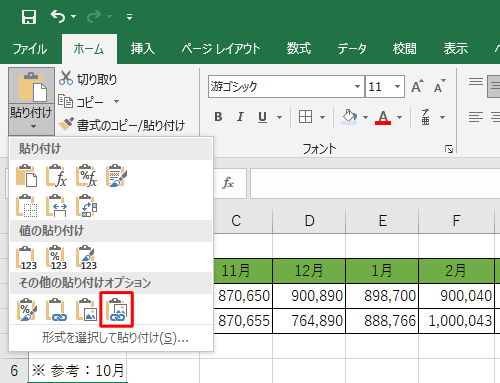
Task: Choose Paste Formatting only option
Action: 26,309
